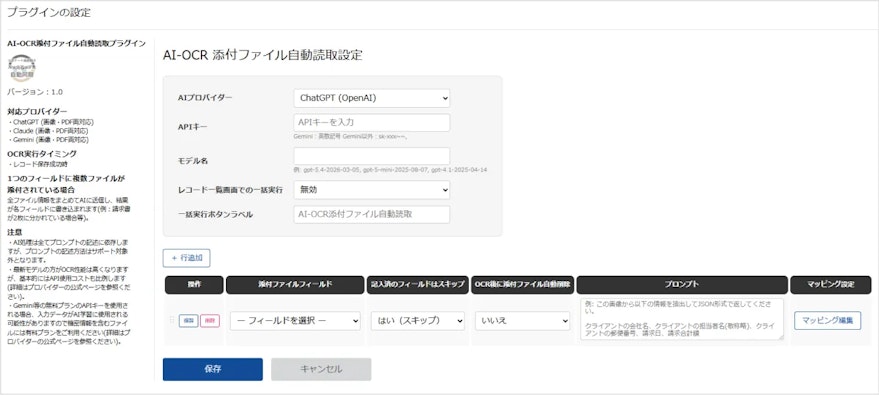Click the OCR実行タイミング sidebar heading
The width and height of the screenshot is (879, 395).
tap(42, 154)
